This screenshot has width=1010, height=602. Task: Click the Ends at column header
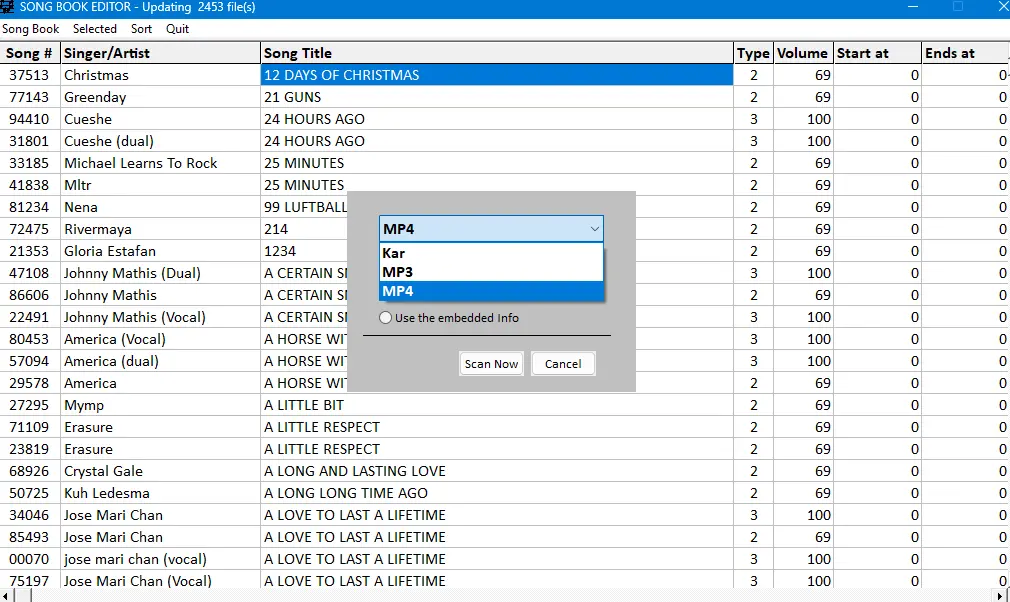[x=966, y=53]
